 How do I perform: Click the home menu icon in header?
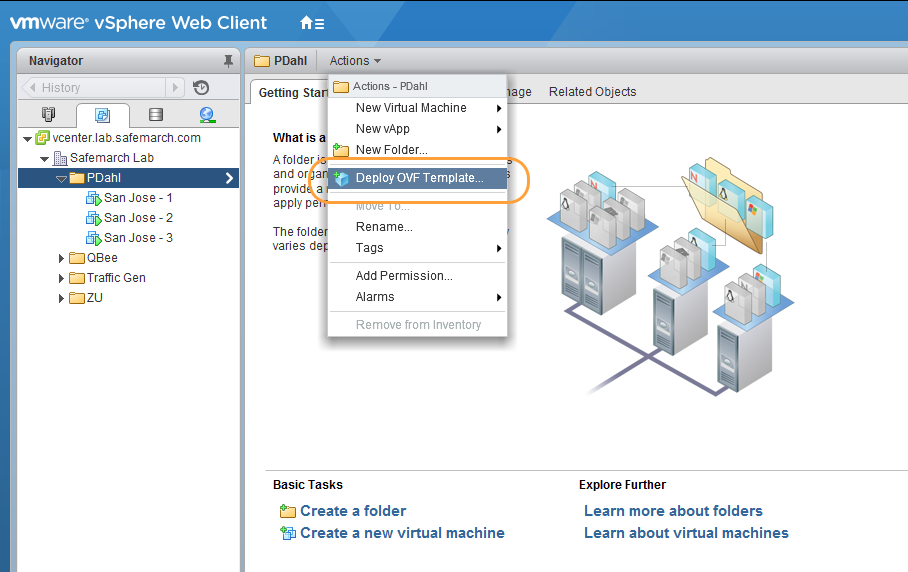point(311,23)
